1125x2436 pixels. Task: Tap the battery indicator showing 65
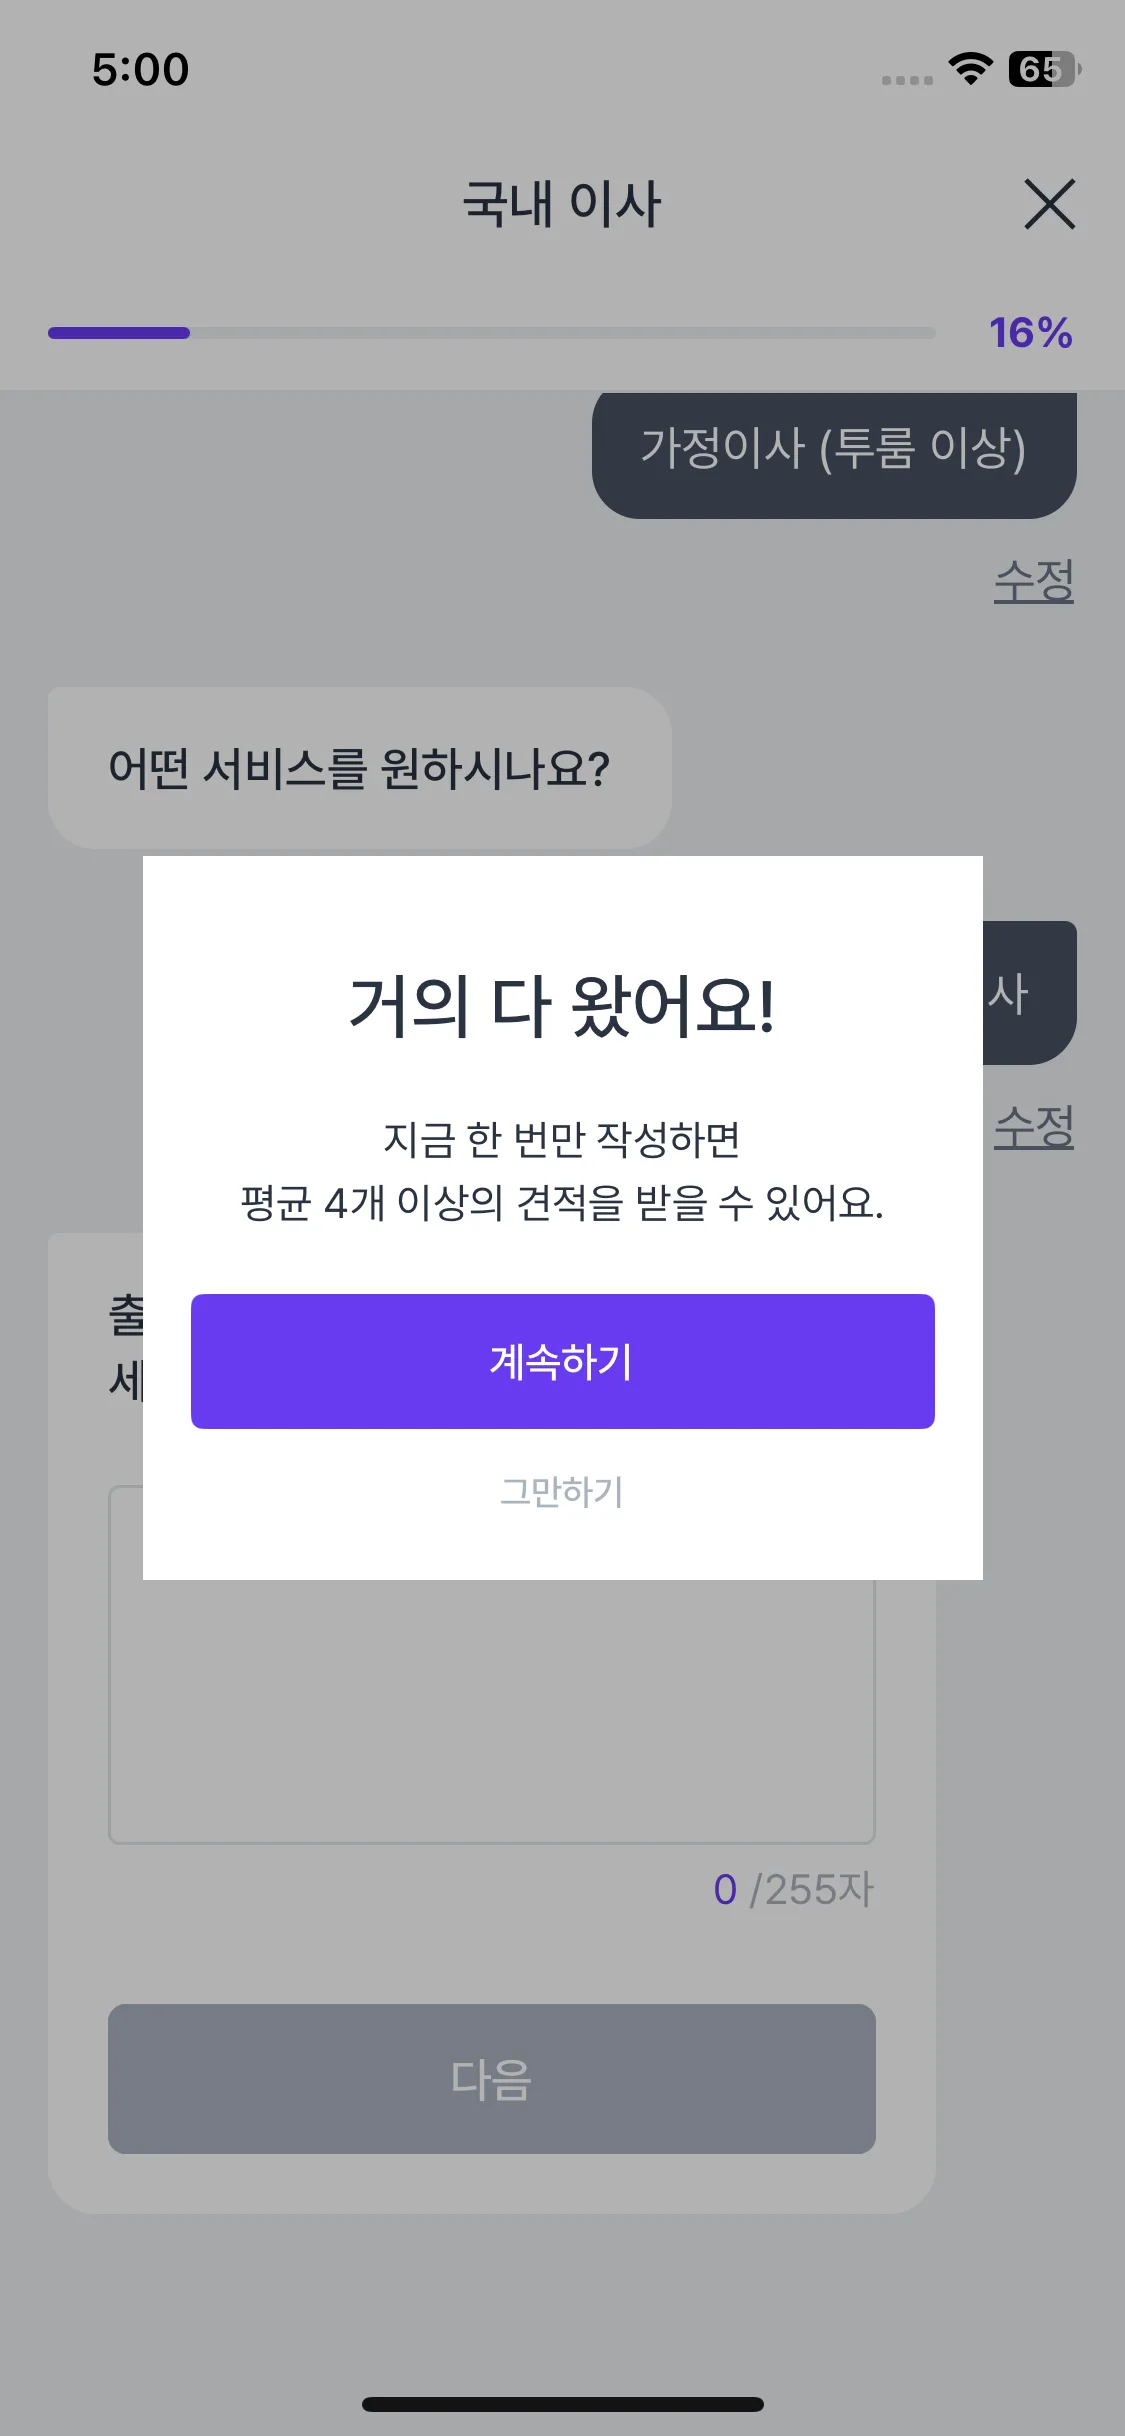point(1038,69)
